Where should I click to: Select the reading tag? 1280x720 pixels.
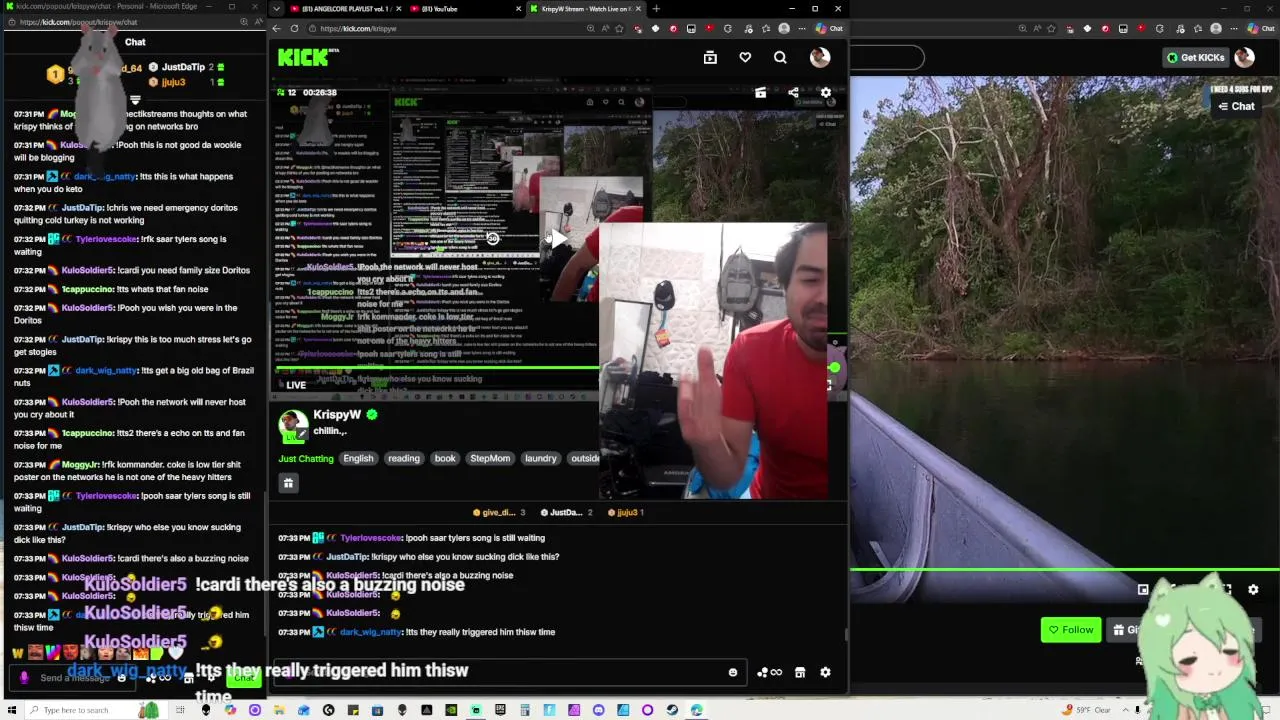pyautogui.click(x=404, y=459)
